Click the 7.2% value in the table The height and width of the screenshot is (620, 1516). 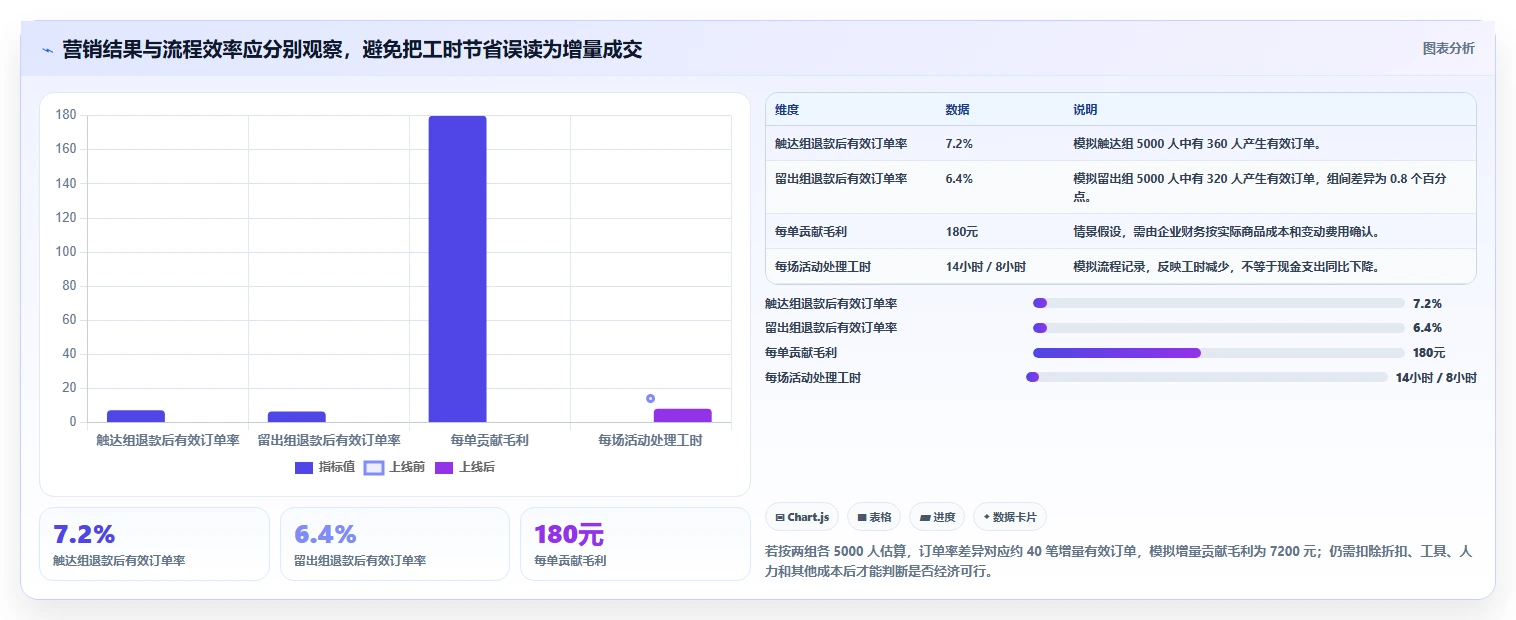coord(958,144)
